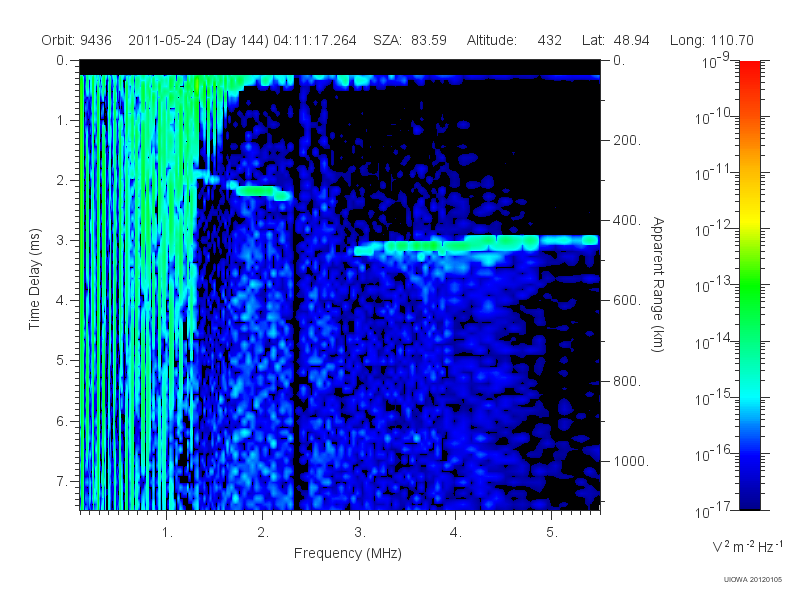This screenshot has width=800, height=600.
Task: Click the long cyan echo trace at 3 ms delay
Action: point(476,245)
